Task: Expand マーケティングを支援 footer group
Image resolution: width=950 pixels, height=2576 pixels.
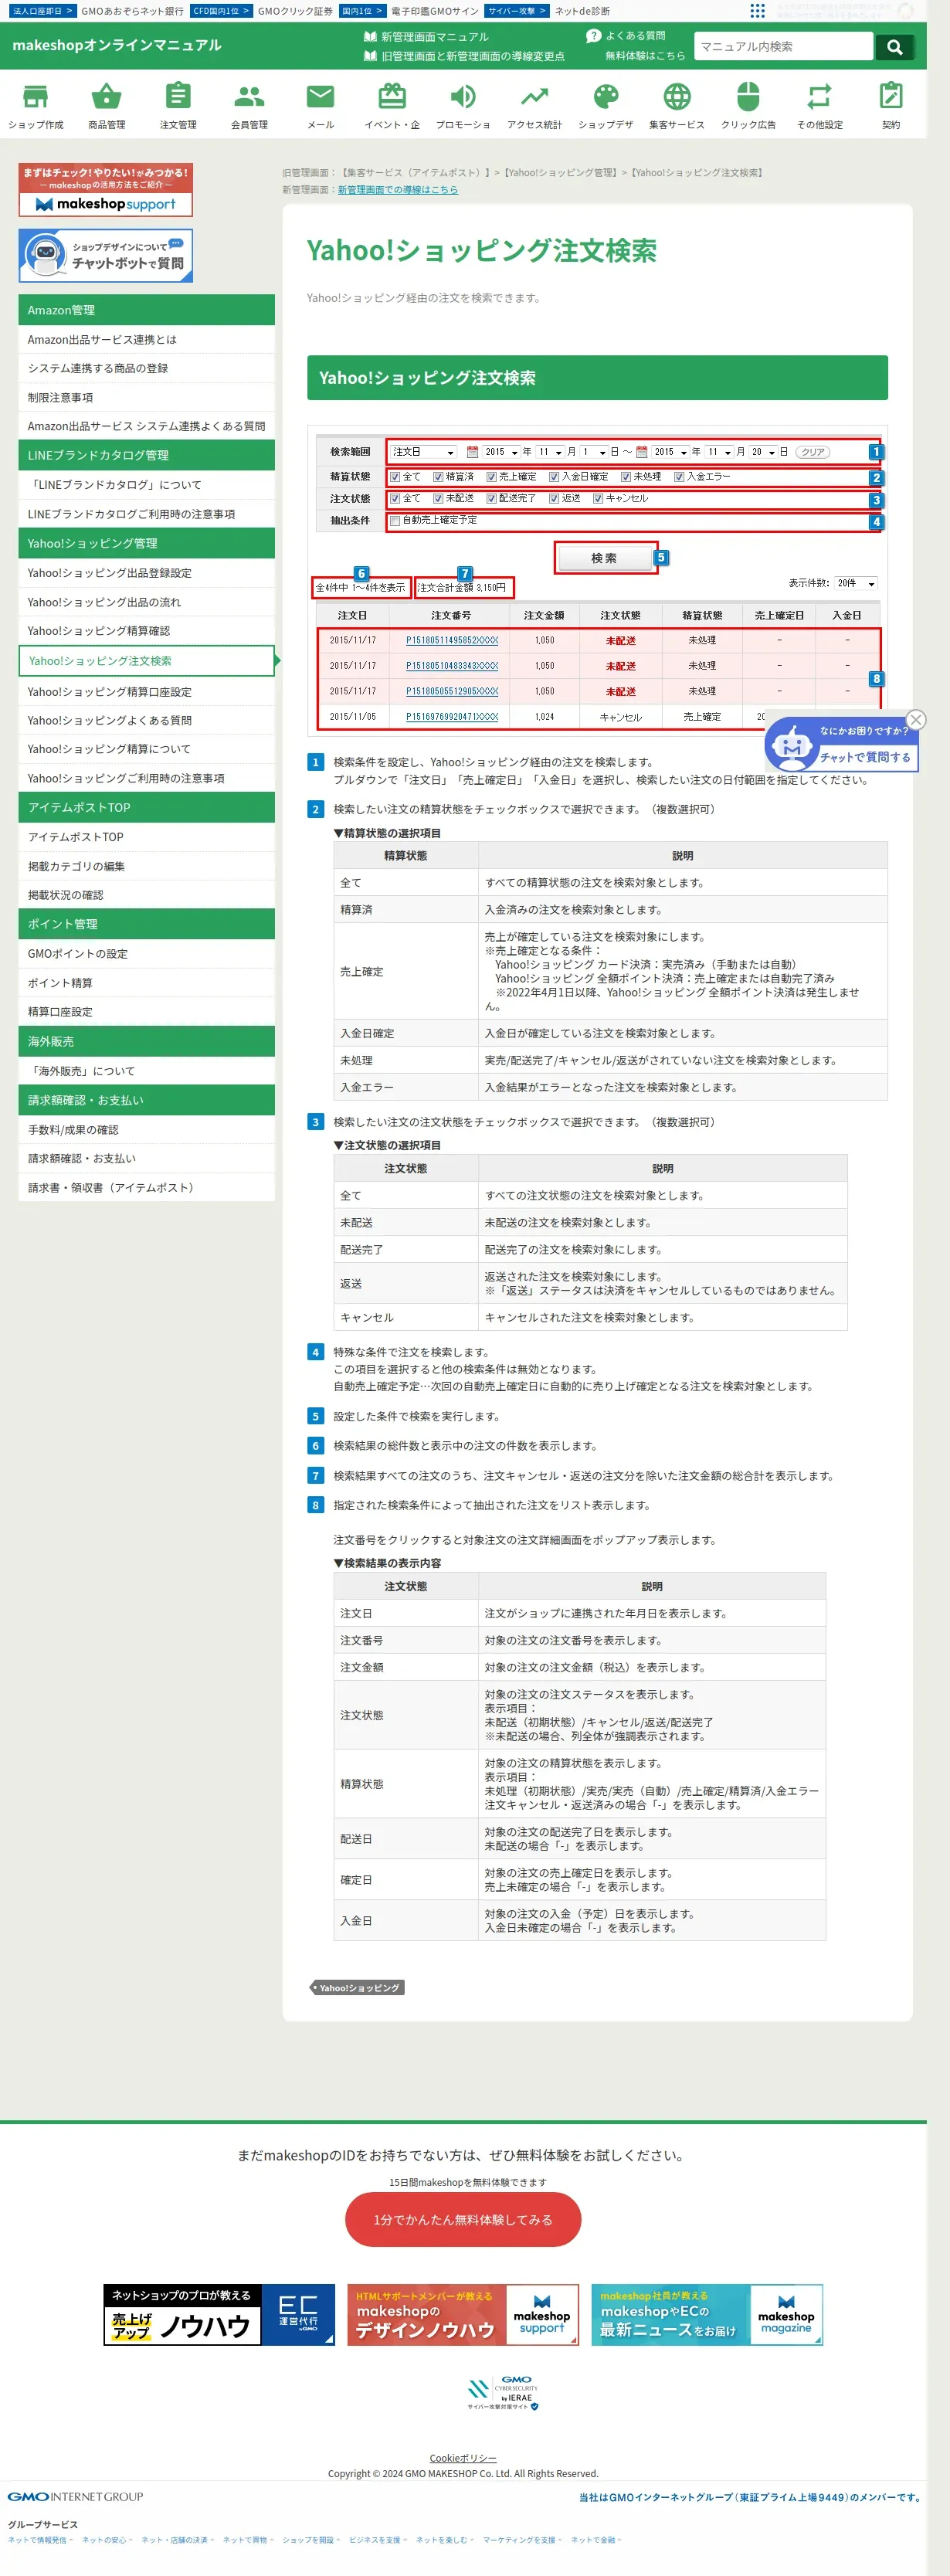Action: coord(522,2539)
